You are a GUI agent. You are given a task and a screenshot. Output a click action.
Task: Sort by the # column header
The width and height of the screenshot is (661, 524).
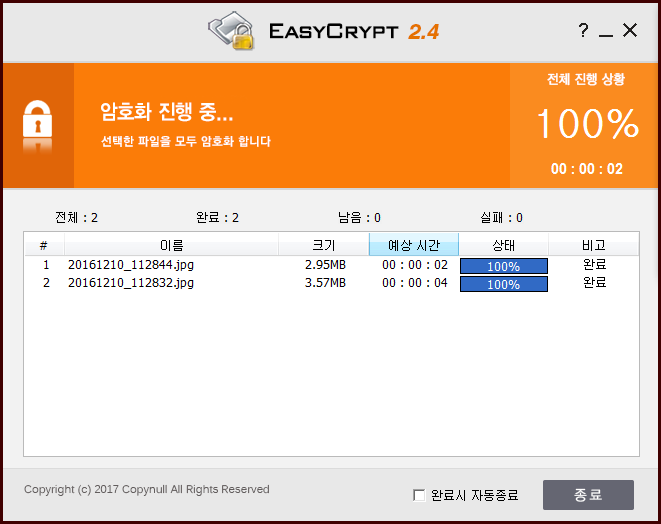pyautogui.click(x=44, y=245)
